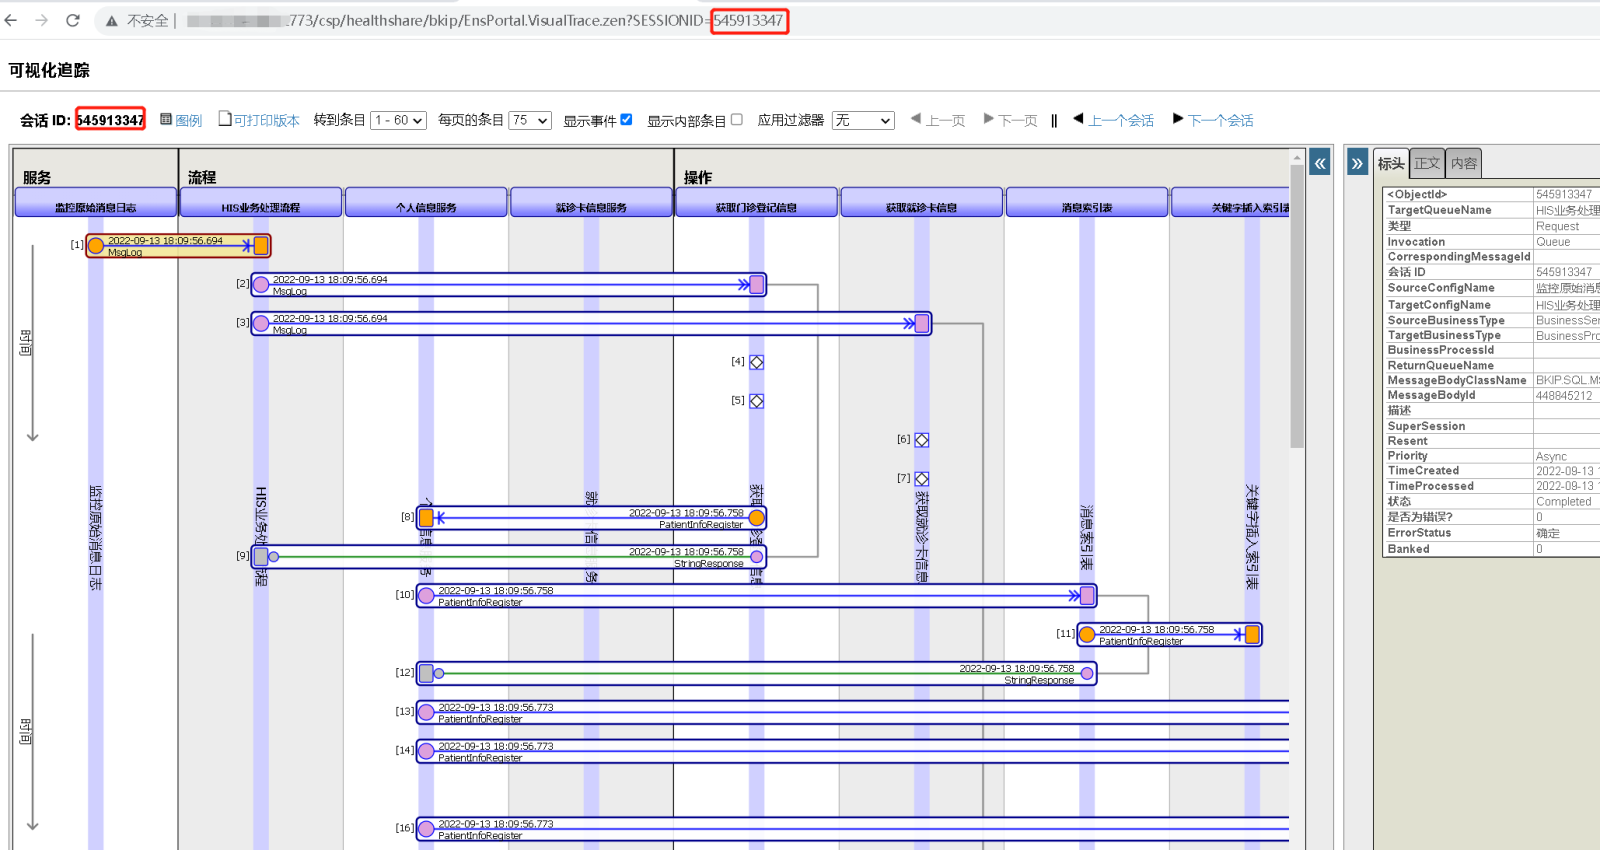The height and width of the screenshot is (850, 1600).
Task: Click the previous session arrow icon
Action: pyautogui.click(x=1078, y=119)
